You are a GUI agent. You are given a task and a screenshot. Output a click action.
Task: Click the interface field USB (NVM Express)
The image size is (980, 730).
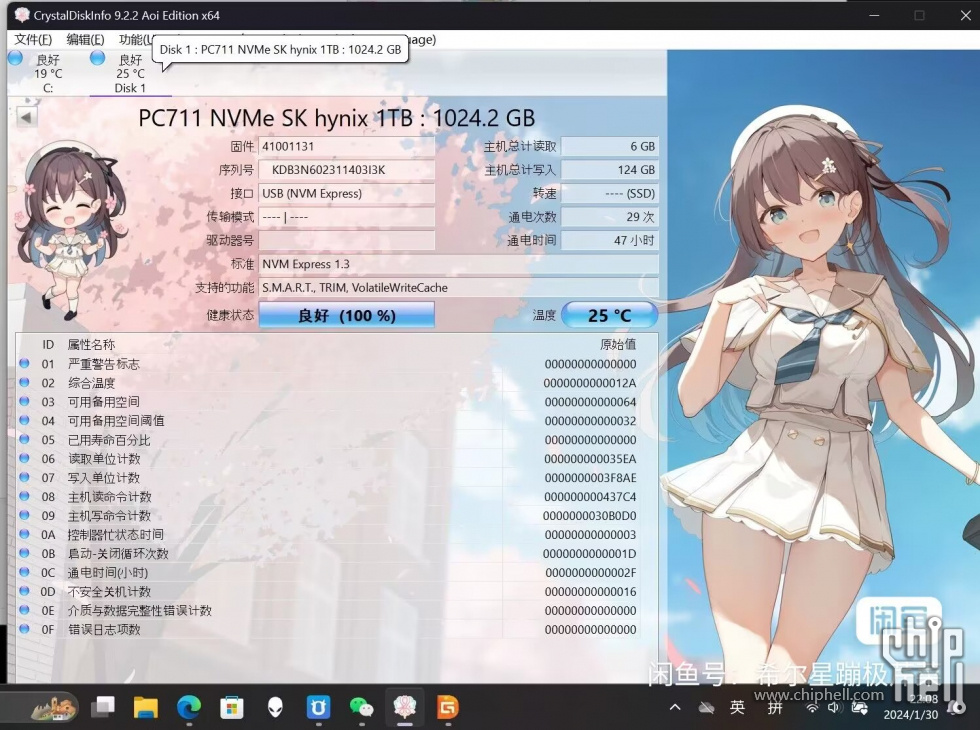[347, 193]
